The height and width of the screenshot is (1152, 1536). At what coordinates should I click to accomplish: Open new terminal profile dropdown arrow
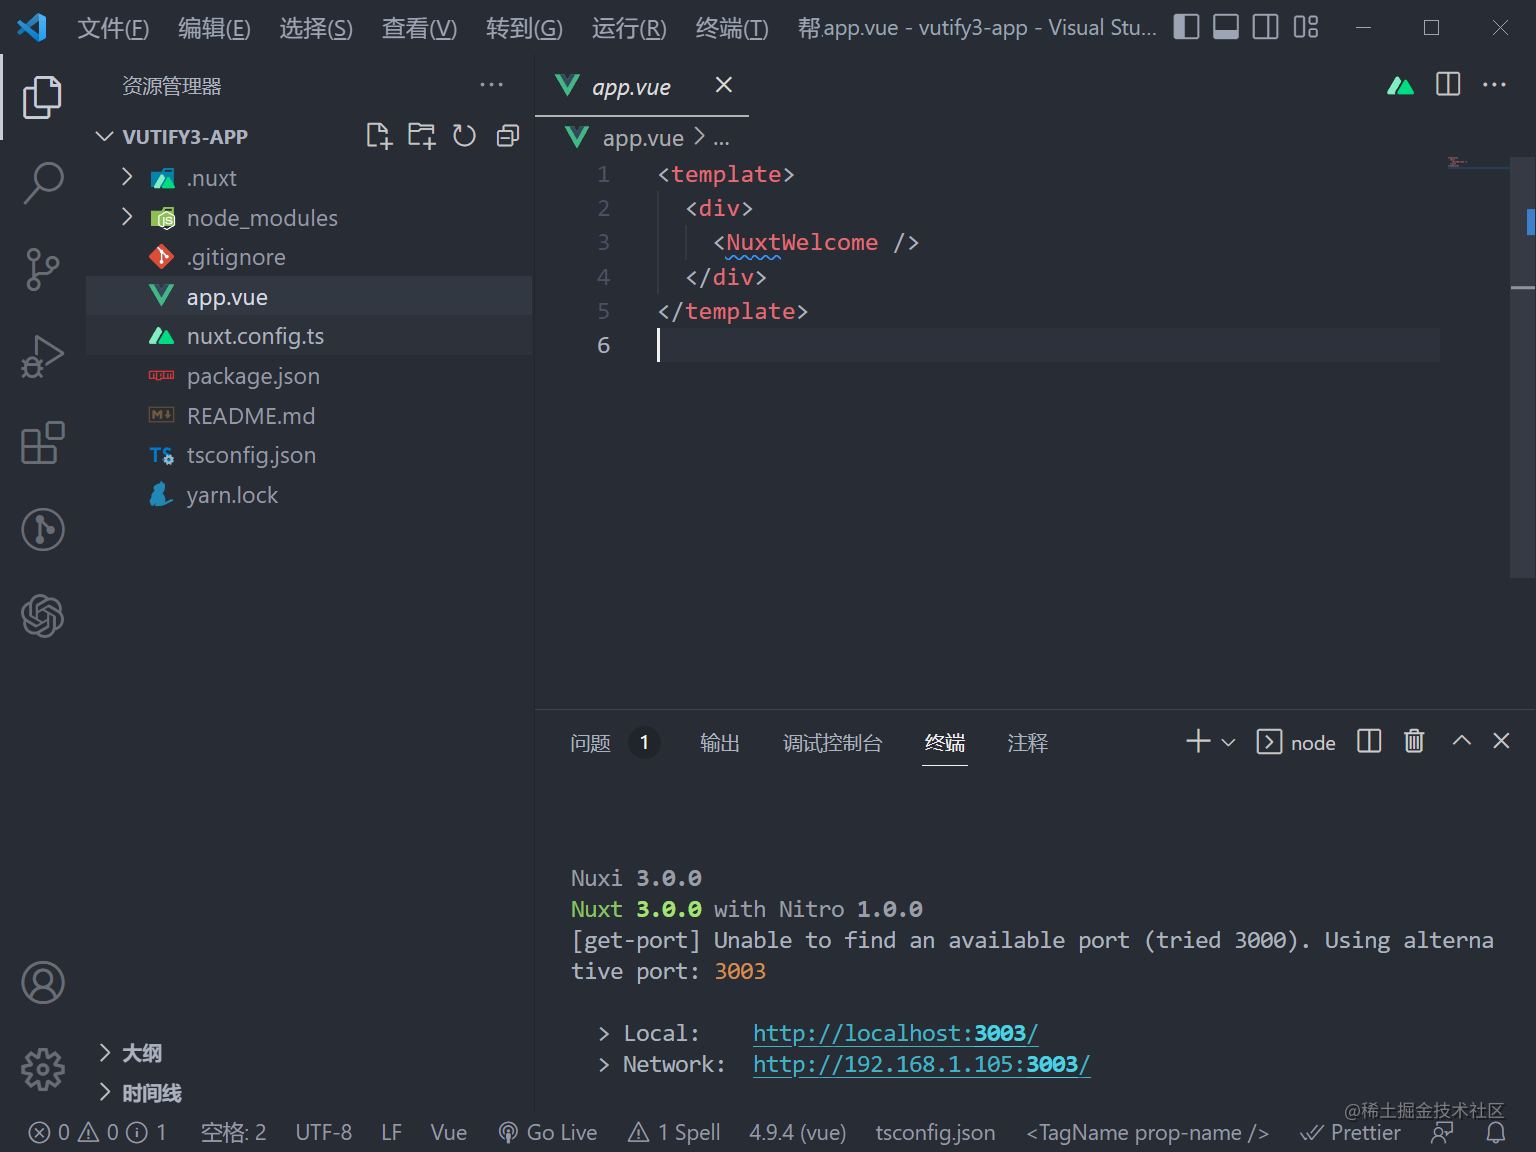click(1229, 742)
